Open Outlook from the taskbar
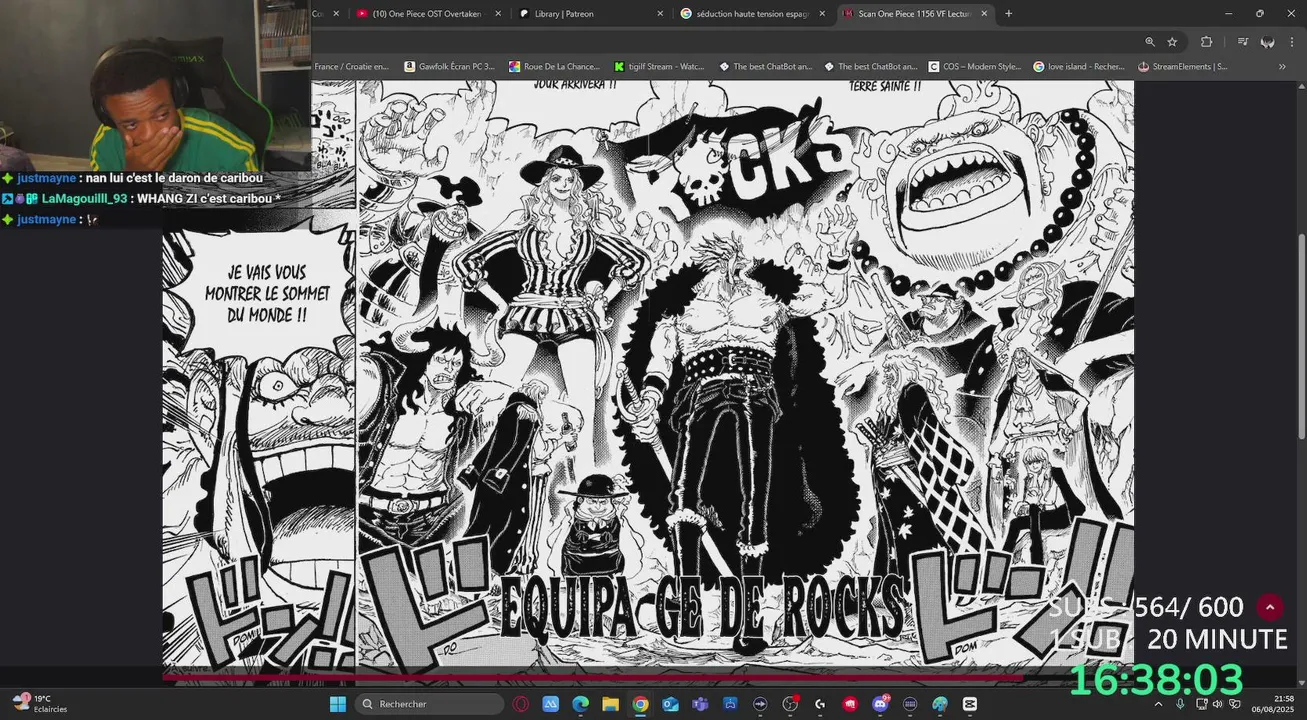This screenshot has height=720, width=1307. coord(670,704)
